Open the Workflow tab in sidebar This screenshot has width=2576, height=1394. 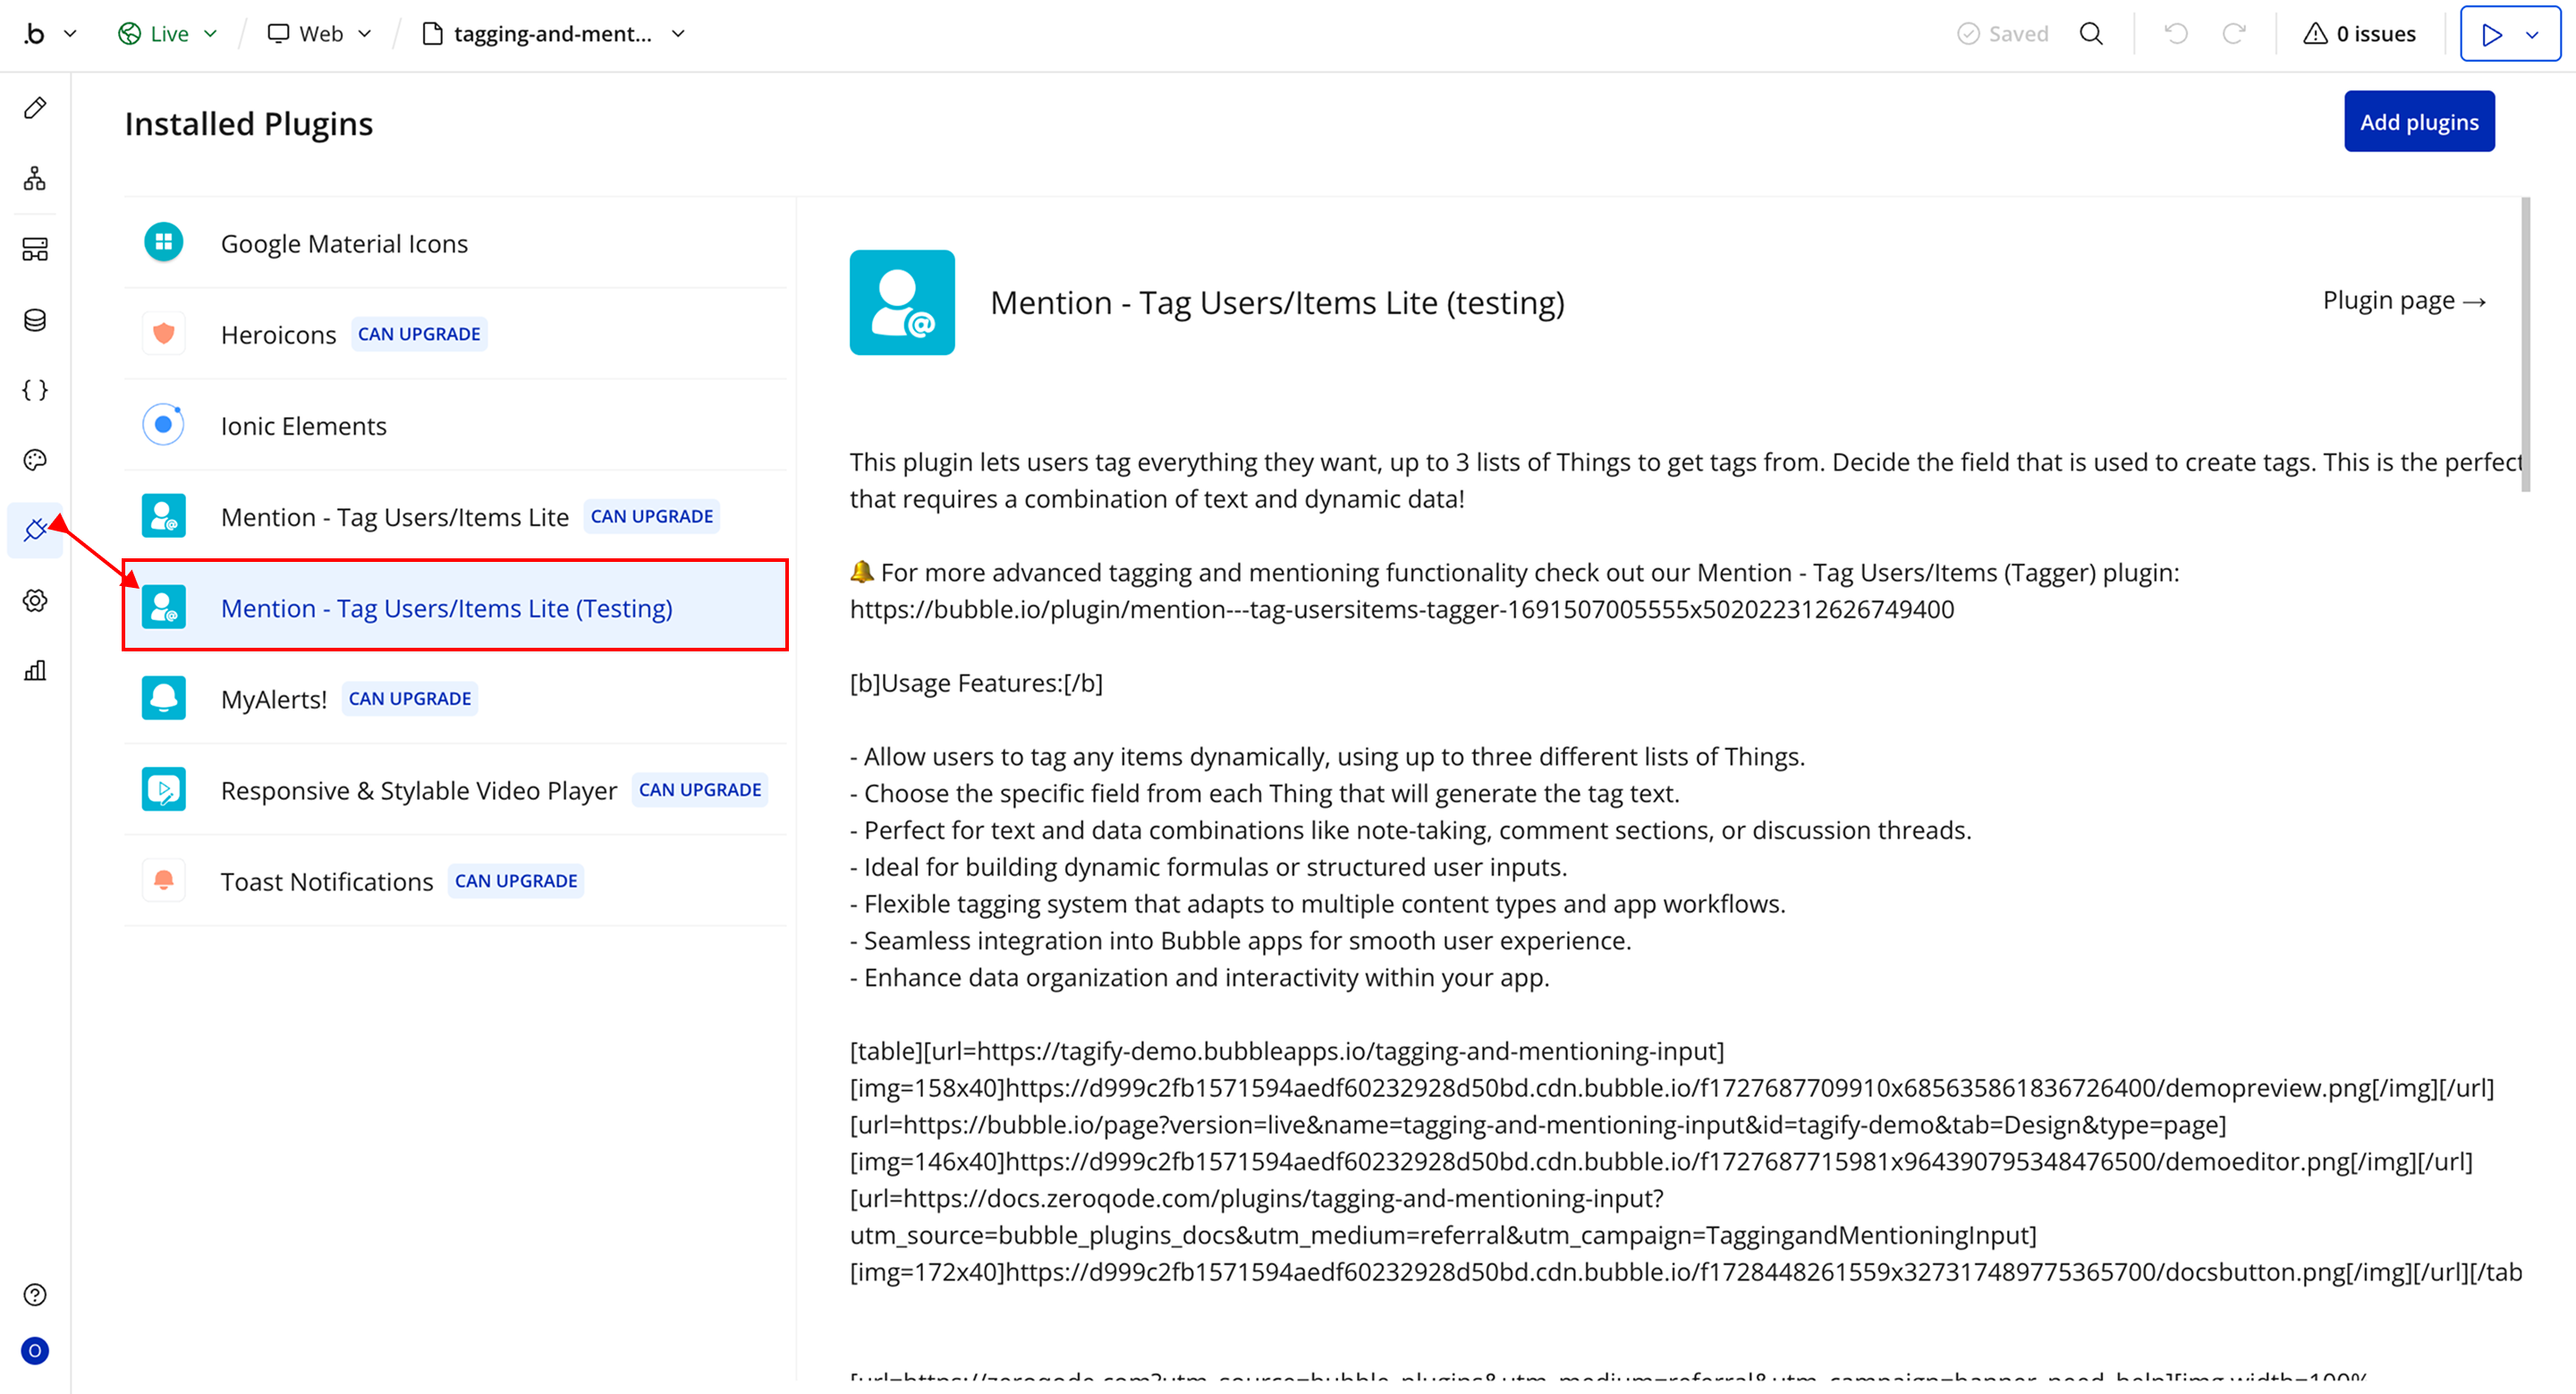pyautogui.click(x=35, y=179)
